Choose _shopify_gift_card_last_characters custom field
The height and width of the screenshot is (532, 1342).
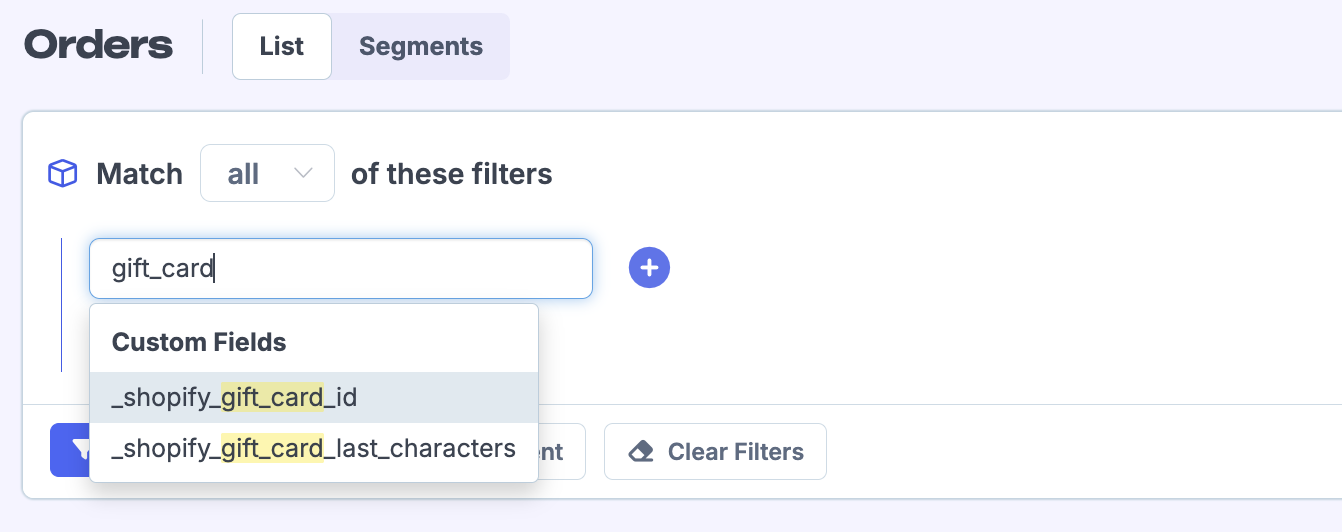314,448
